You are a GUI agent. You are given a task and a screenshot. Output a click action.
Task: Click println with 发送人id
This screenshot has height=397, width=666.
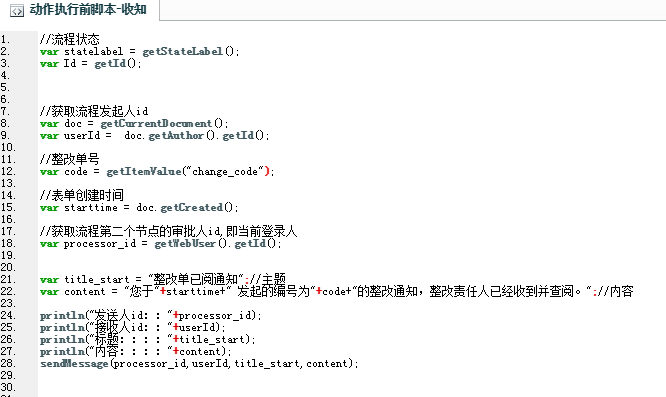[151, 315]
